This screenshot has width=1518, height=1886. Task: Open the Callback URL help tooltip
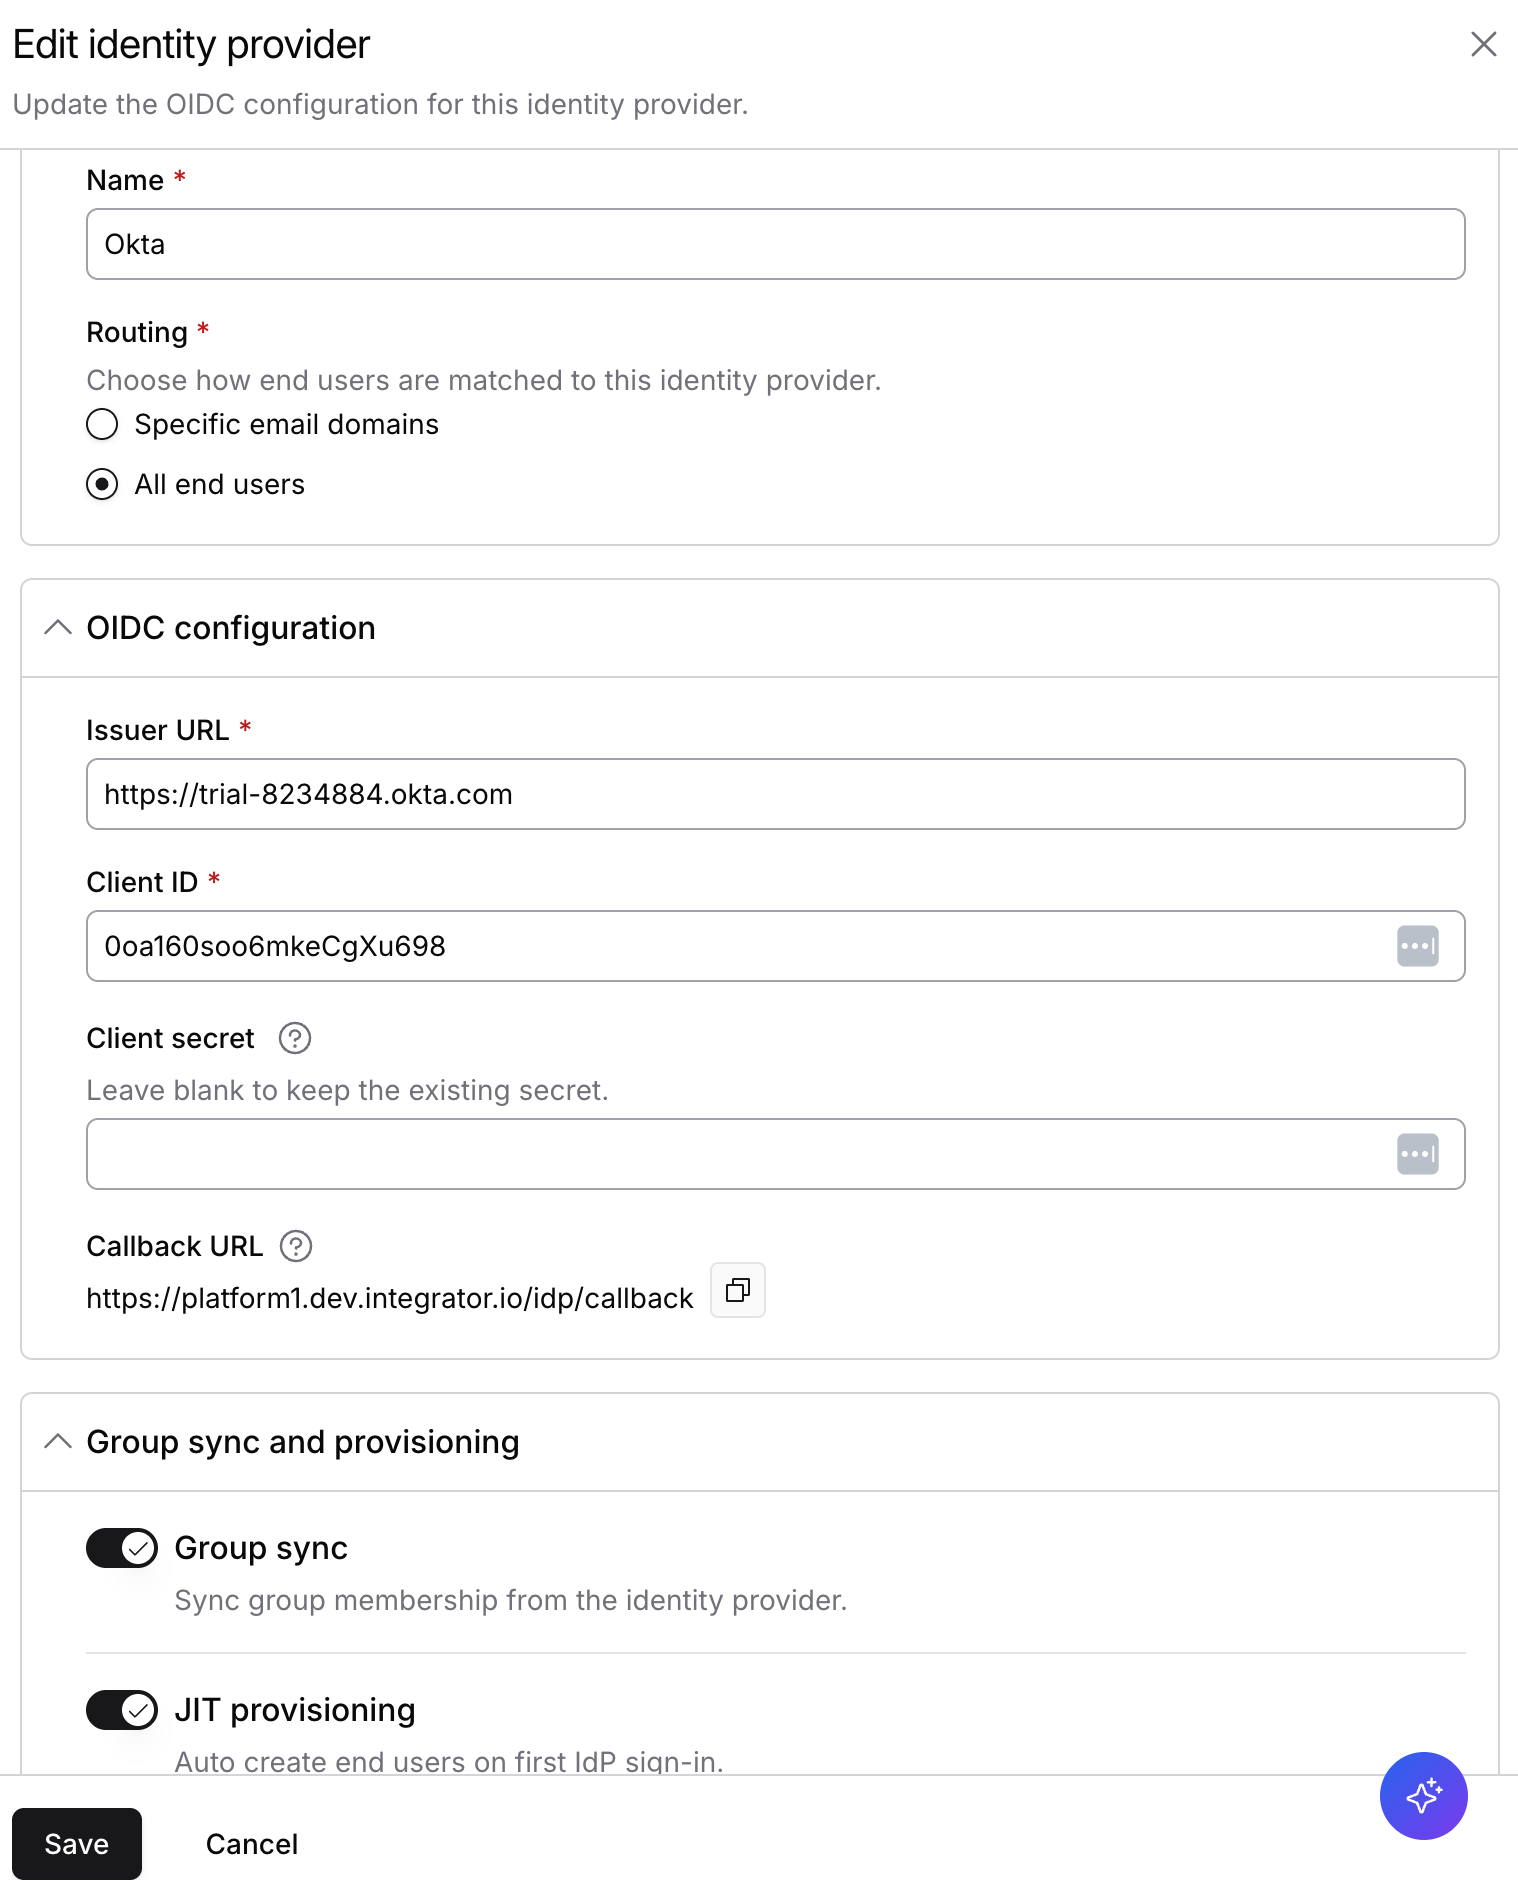(296, 1246)
